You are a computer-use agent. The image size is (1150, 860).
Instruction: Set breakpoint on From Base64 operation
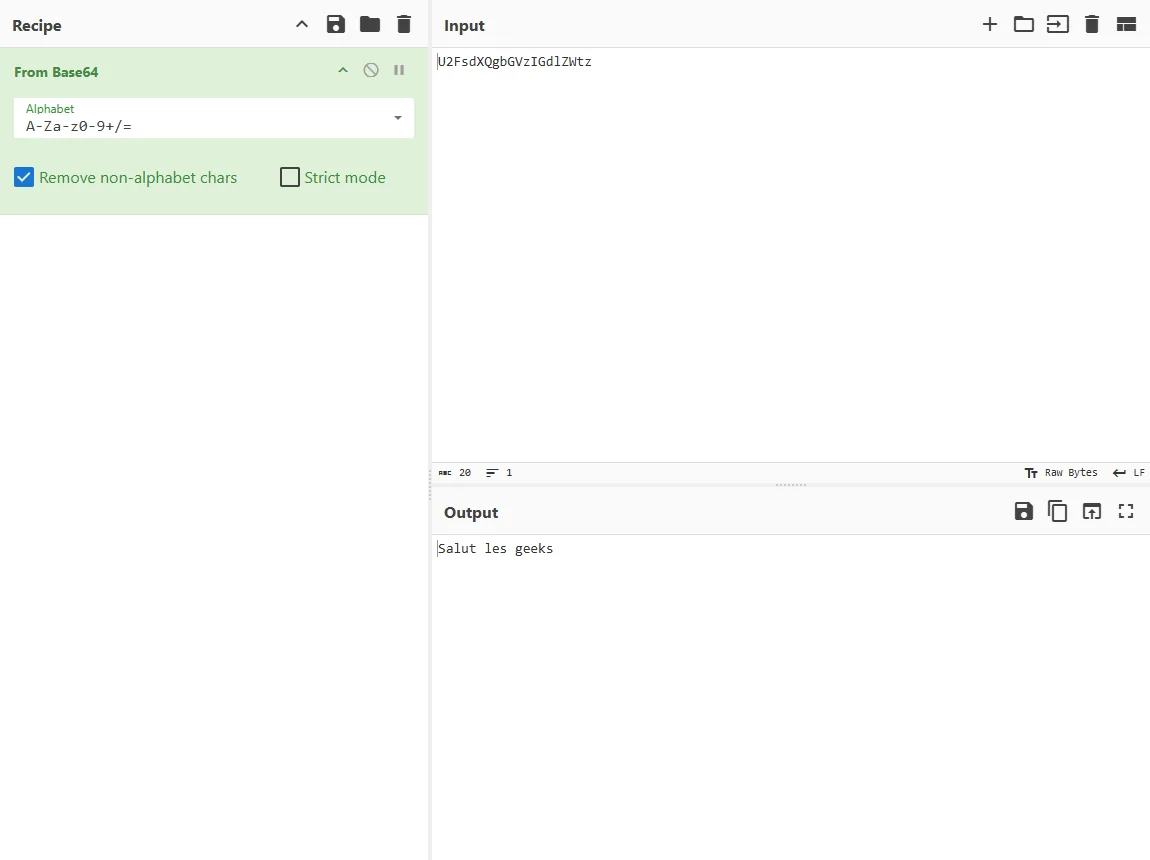[x=399, y=70]
